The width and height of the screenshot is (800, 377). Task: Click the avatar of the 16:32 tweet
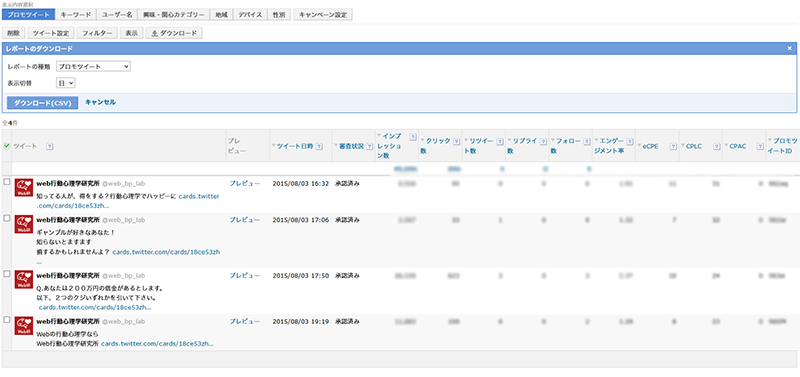tap(23, 188)
